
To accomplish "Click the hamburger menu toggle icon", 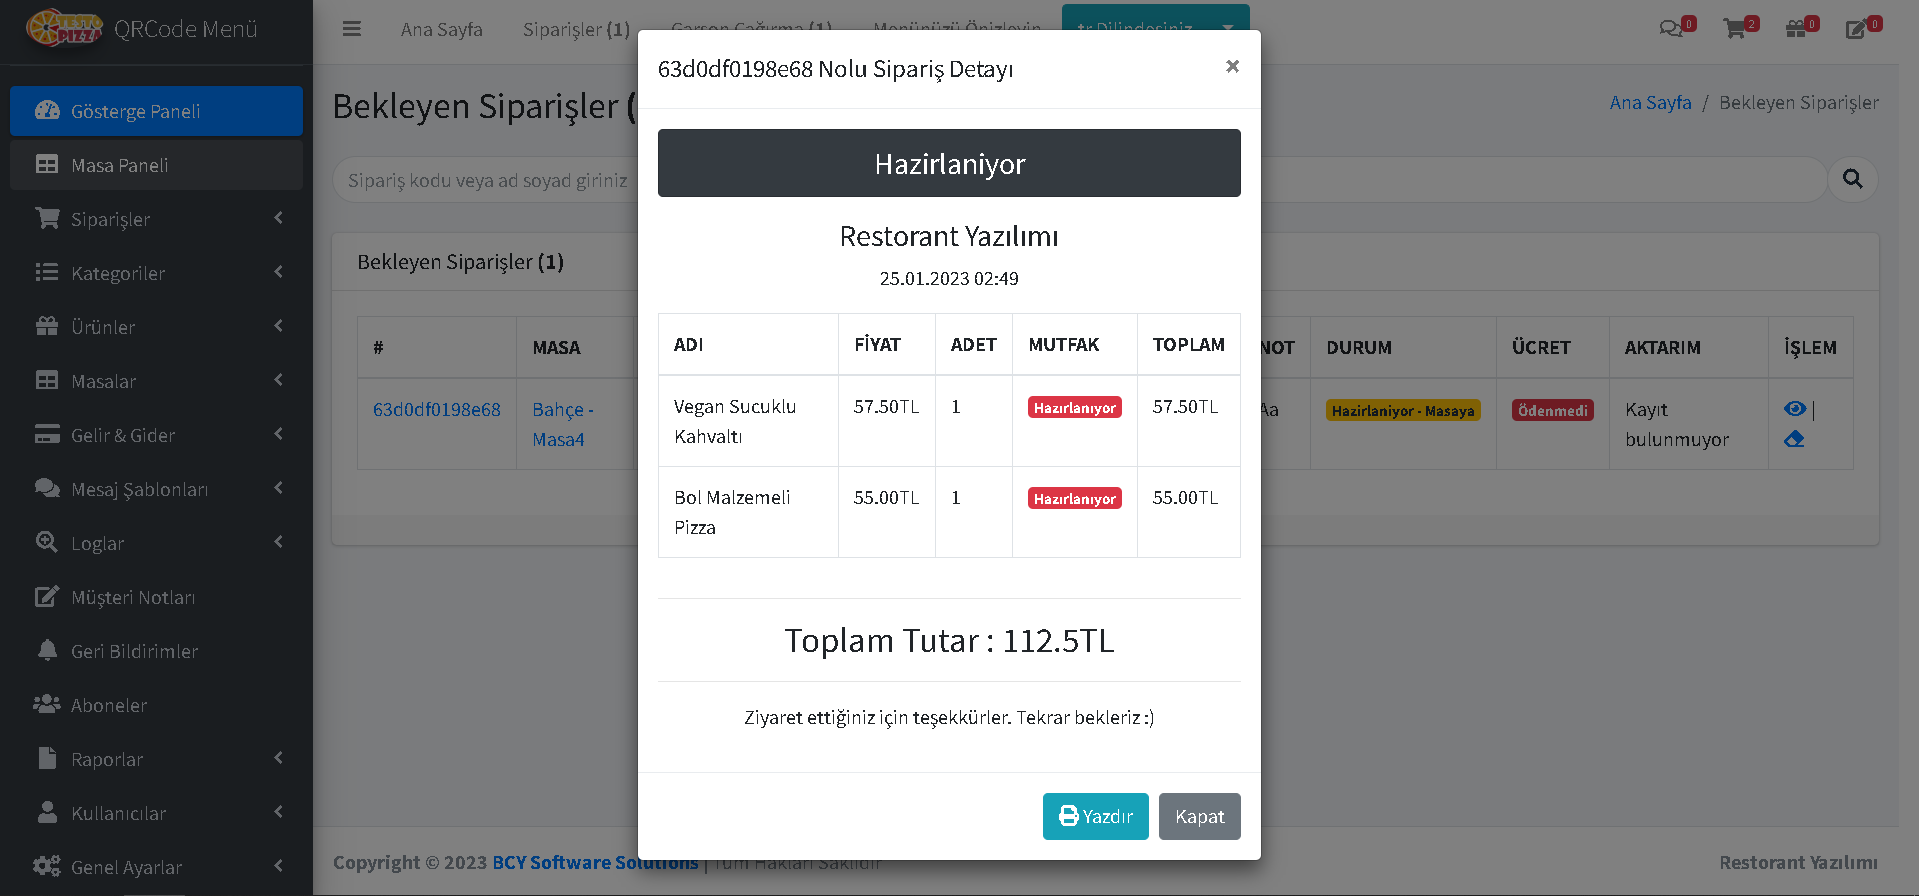I will (x=351, y=29).
